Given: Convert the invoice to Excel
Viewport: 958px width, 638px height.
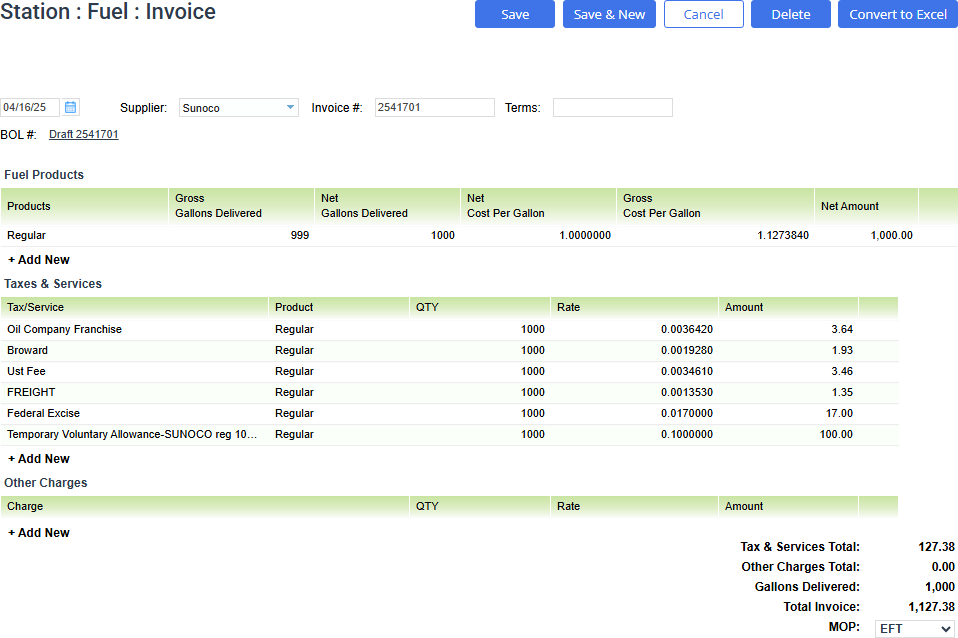Looking at the screenshot, I should (x=897, y=14).
